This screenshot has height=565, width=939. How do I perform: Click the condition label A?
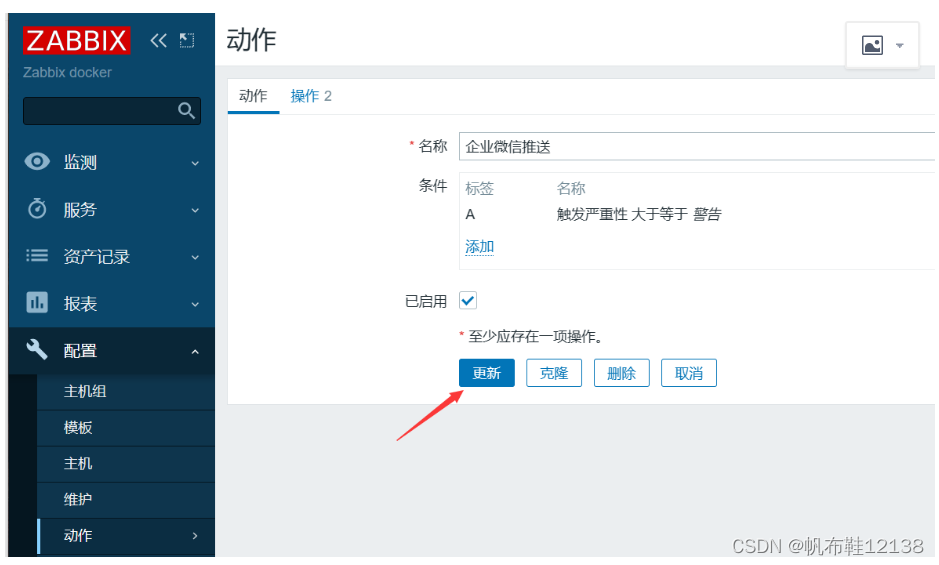tap(470, 214)
